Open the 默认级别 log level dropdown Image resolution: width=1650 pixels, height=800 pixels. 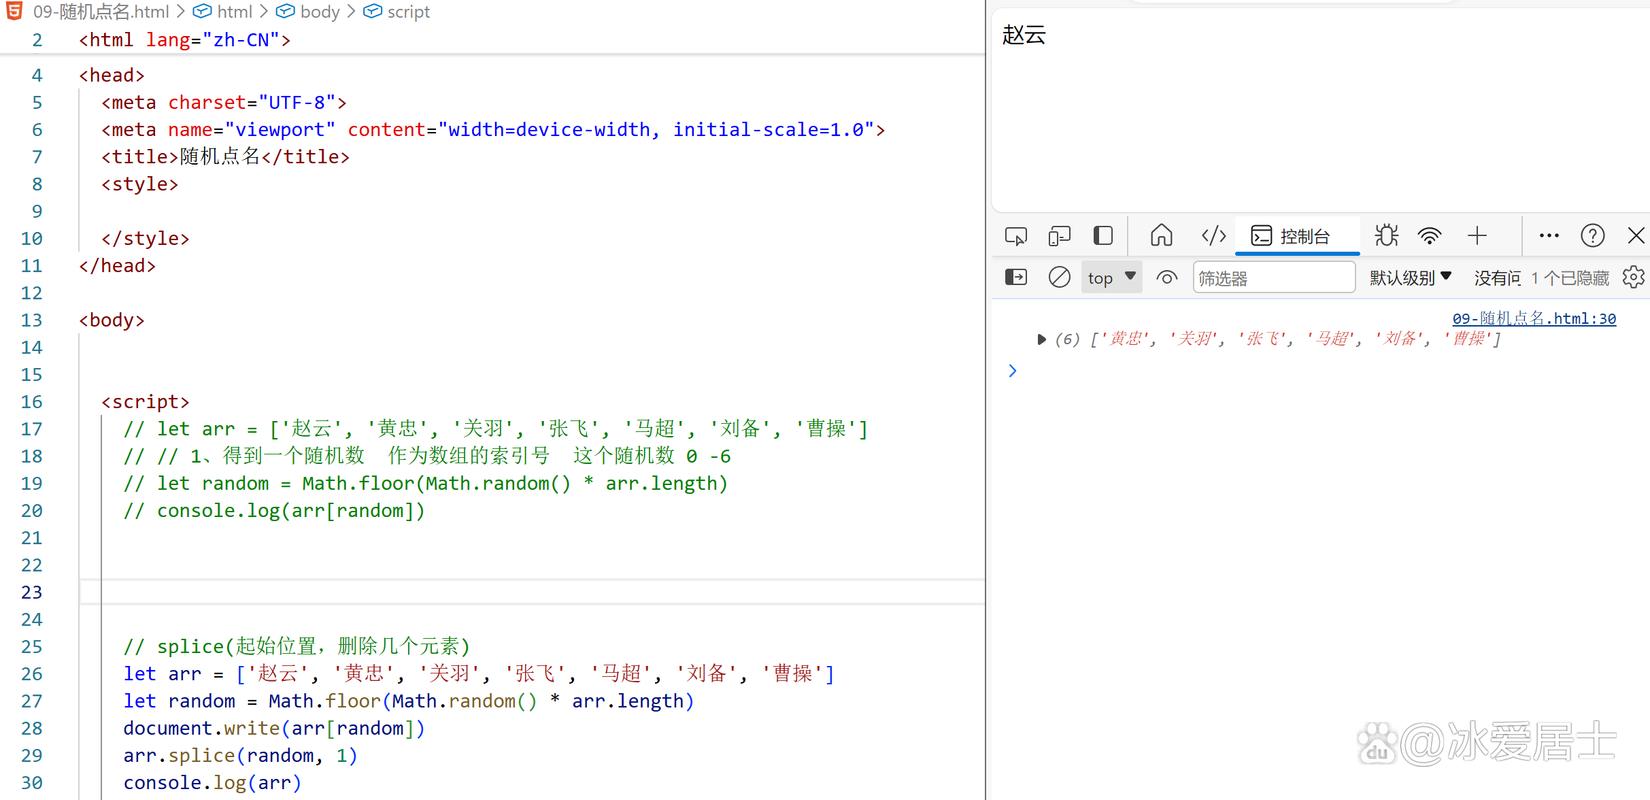click(1410, 278)
